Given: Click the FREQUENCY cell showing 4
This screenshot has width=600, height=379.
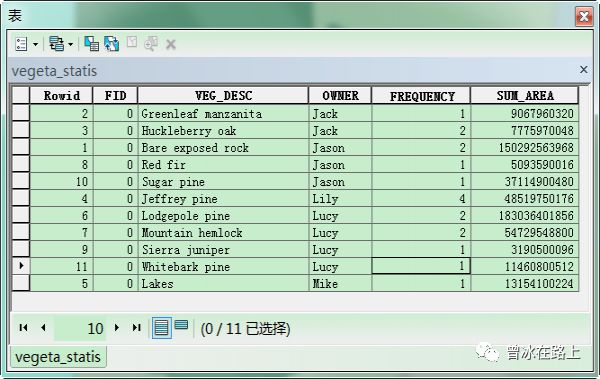Looking at the screenshot, I should click(x=421, y=199).
